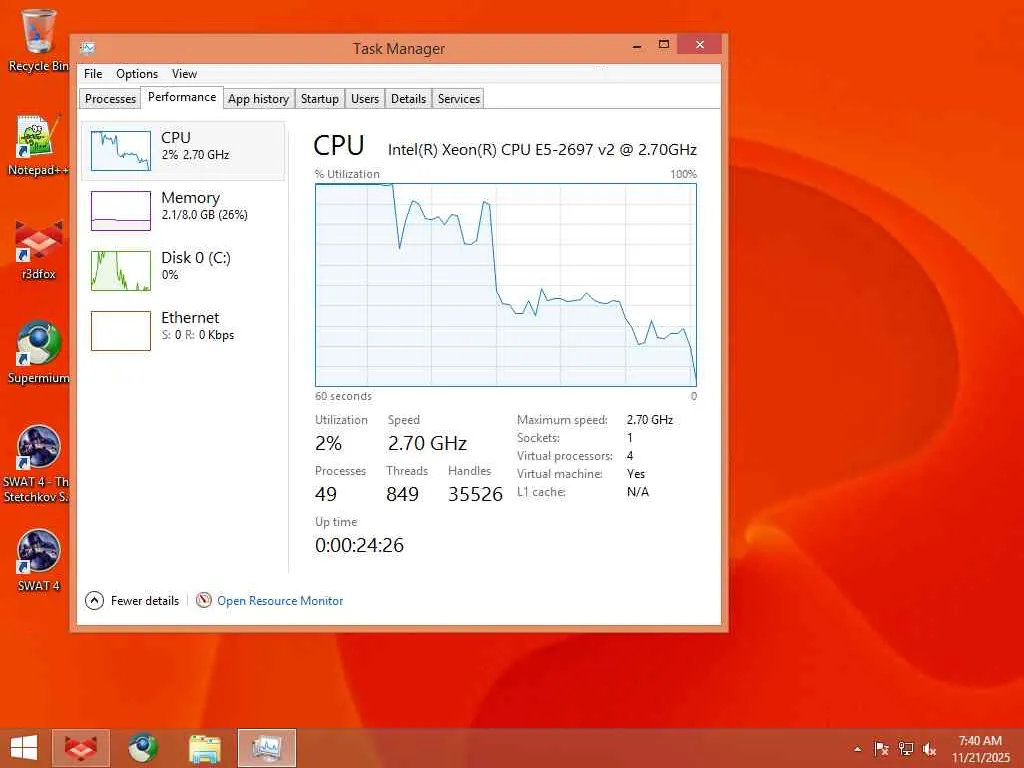The image size is (1024, 768).
Task: Collapse view with Fewer details arrow
Action: pos(95,600)
